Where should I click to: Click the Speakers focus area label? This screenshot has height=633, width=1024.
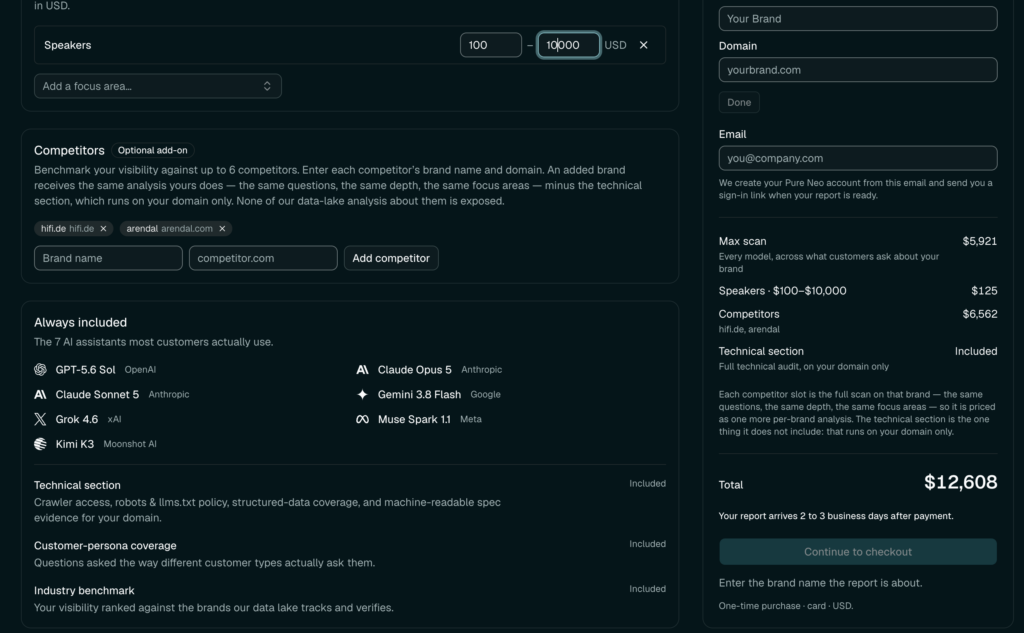68,45
